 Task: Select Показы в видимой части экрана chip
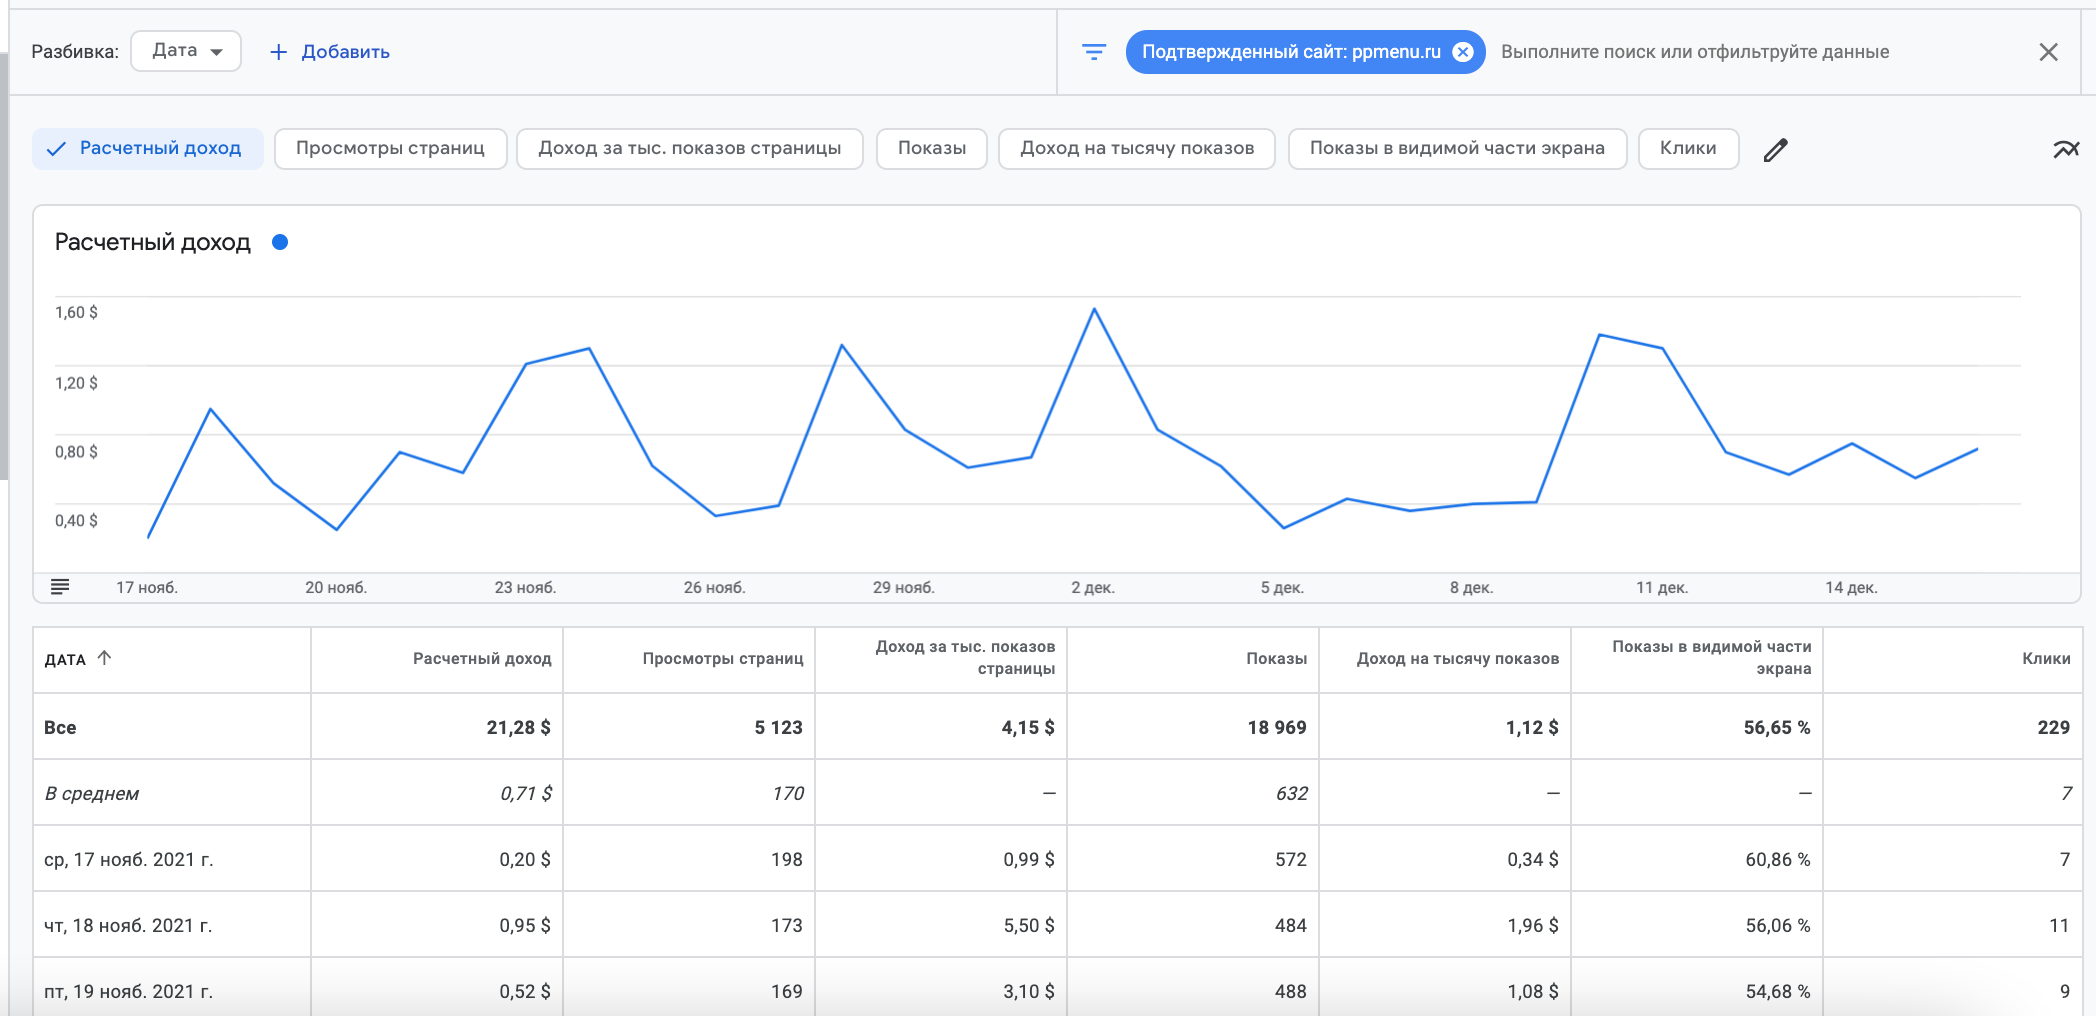pyautogui.click(x=1456, y=149)
